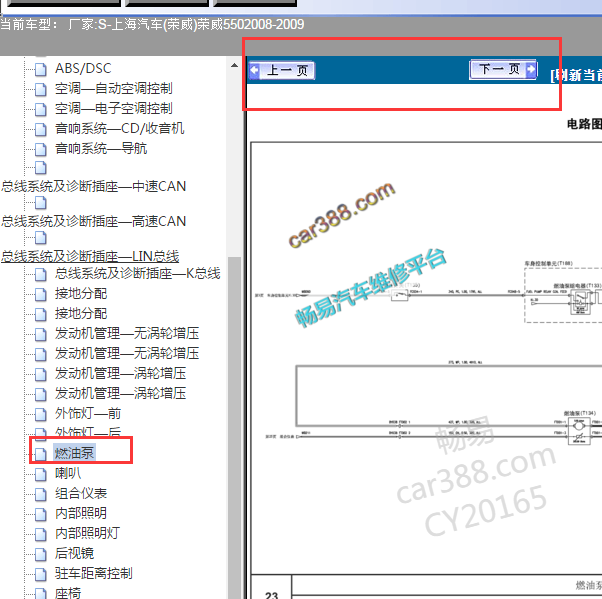Click page icon above LIN总线 entry
The width and height of the screenshot is (602, 599).
pos(40,238)
